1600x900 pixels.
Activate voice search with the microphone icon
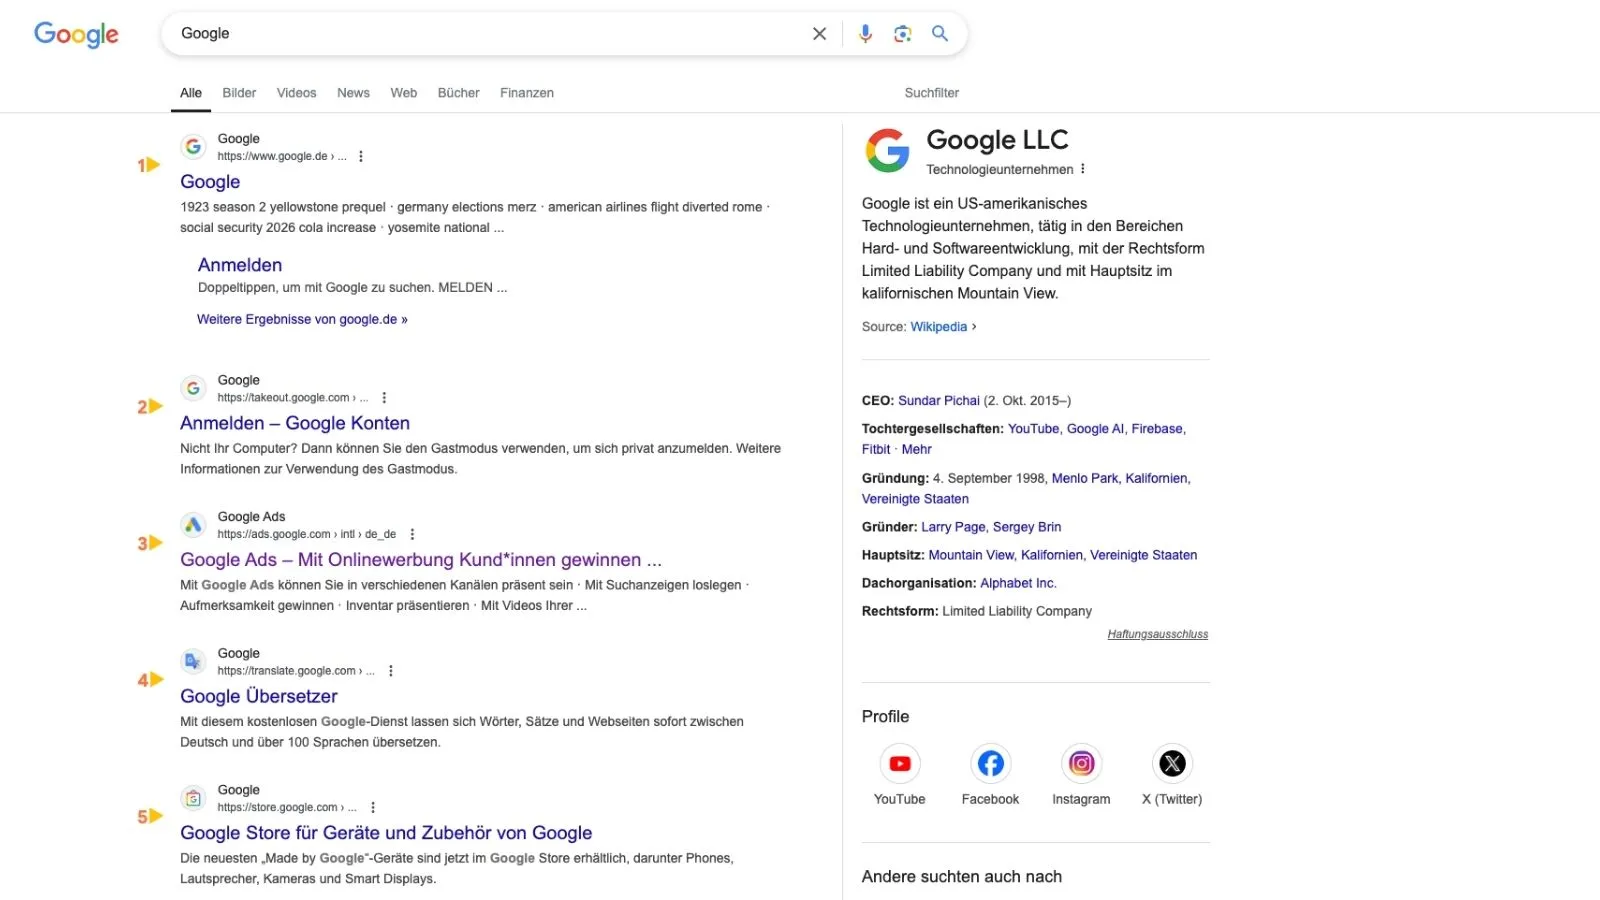click(864, 33)
